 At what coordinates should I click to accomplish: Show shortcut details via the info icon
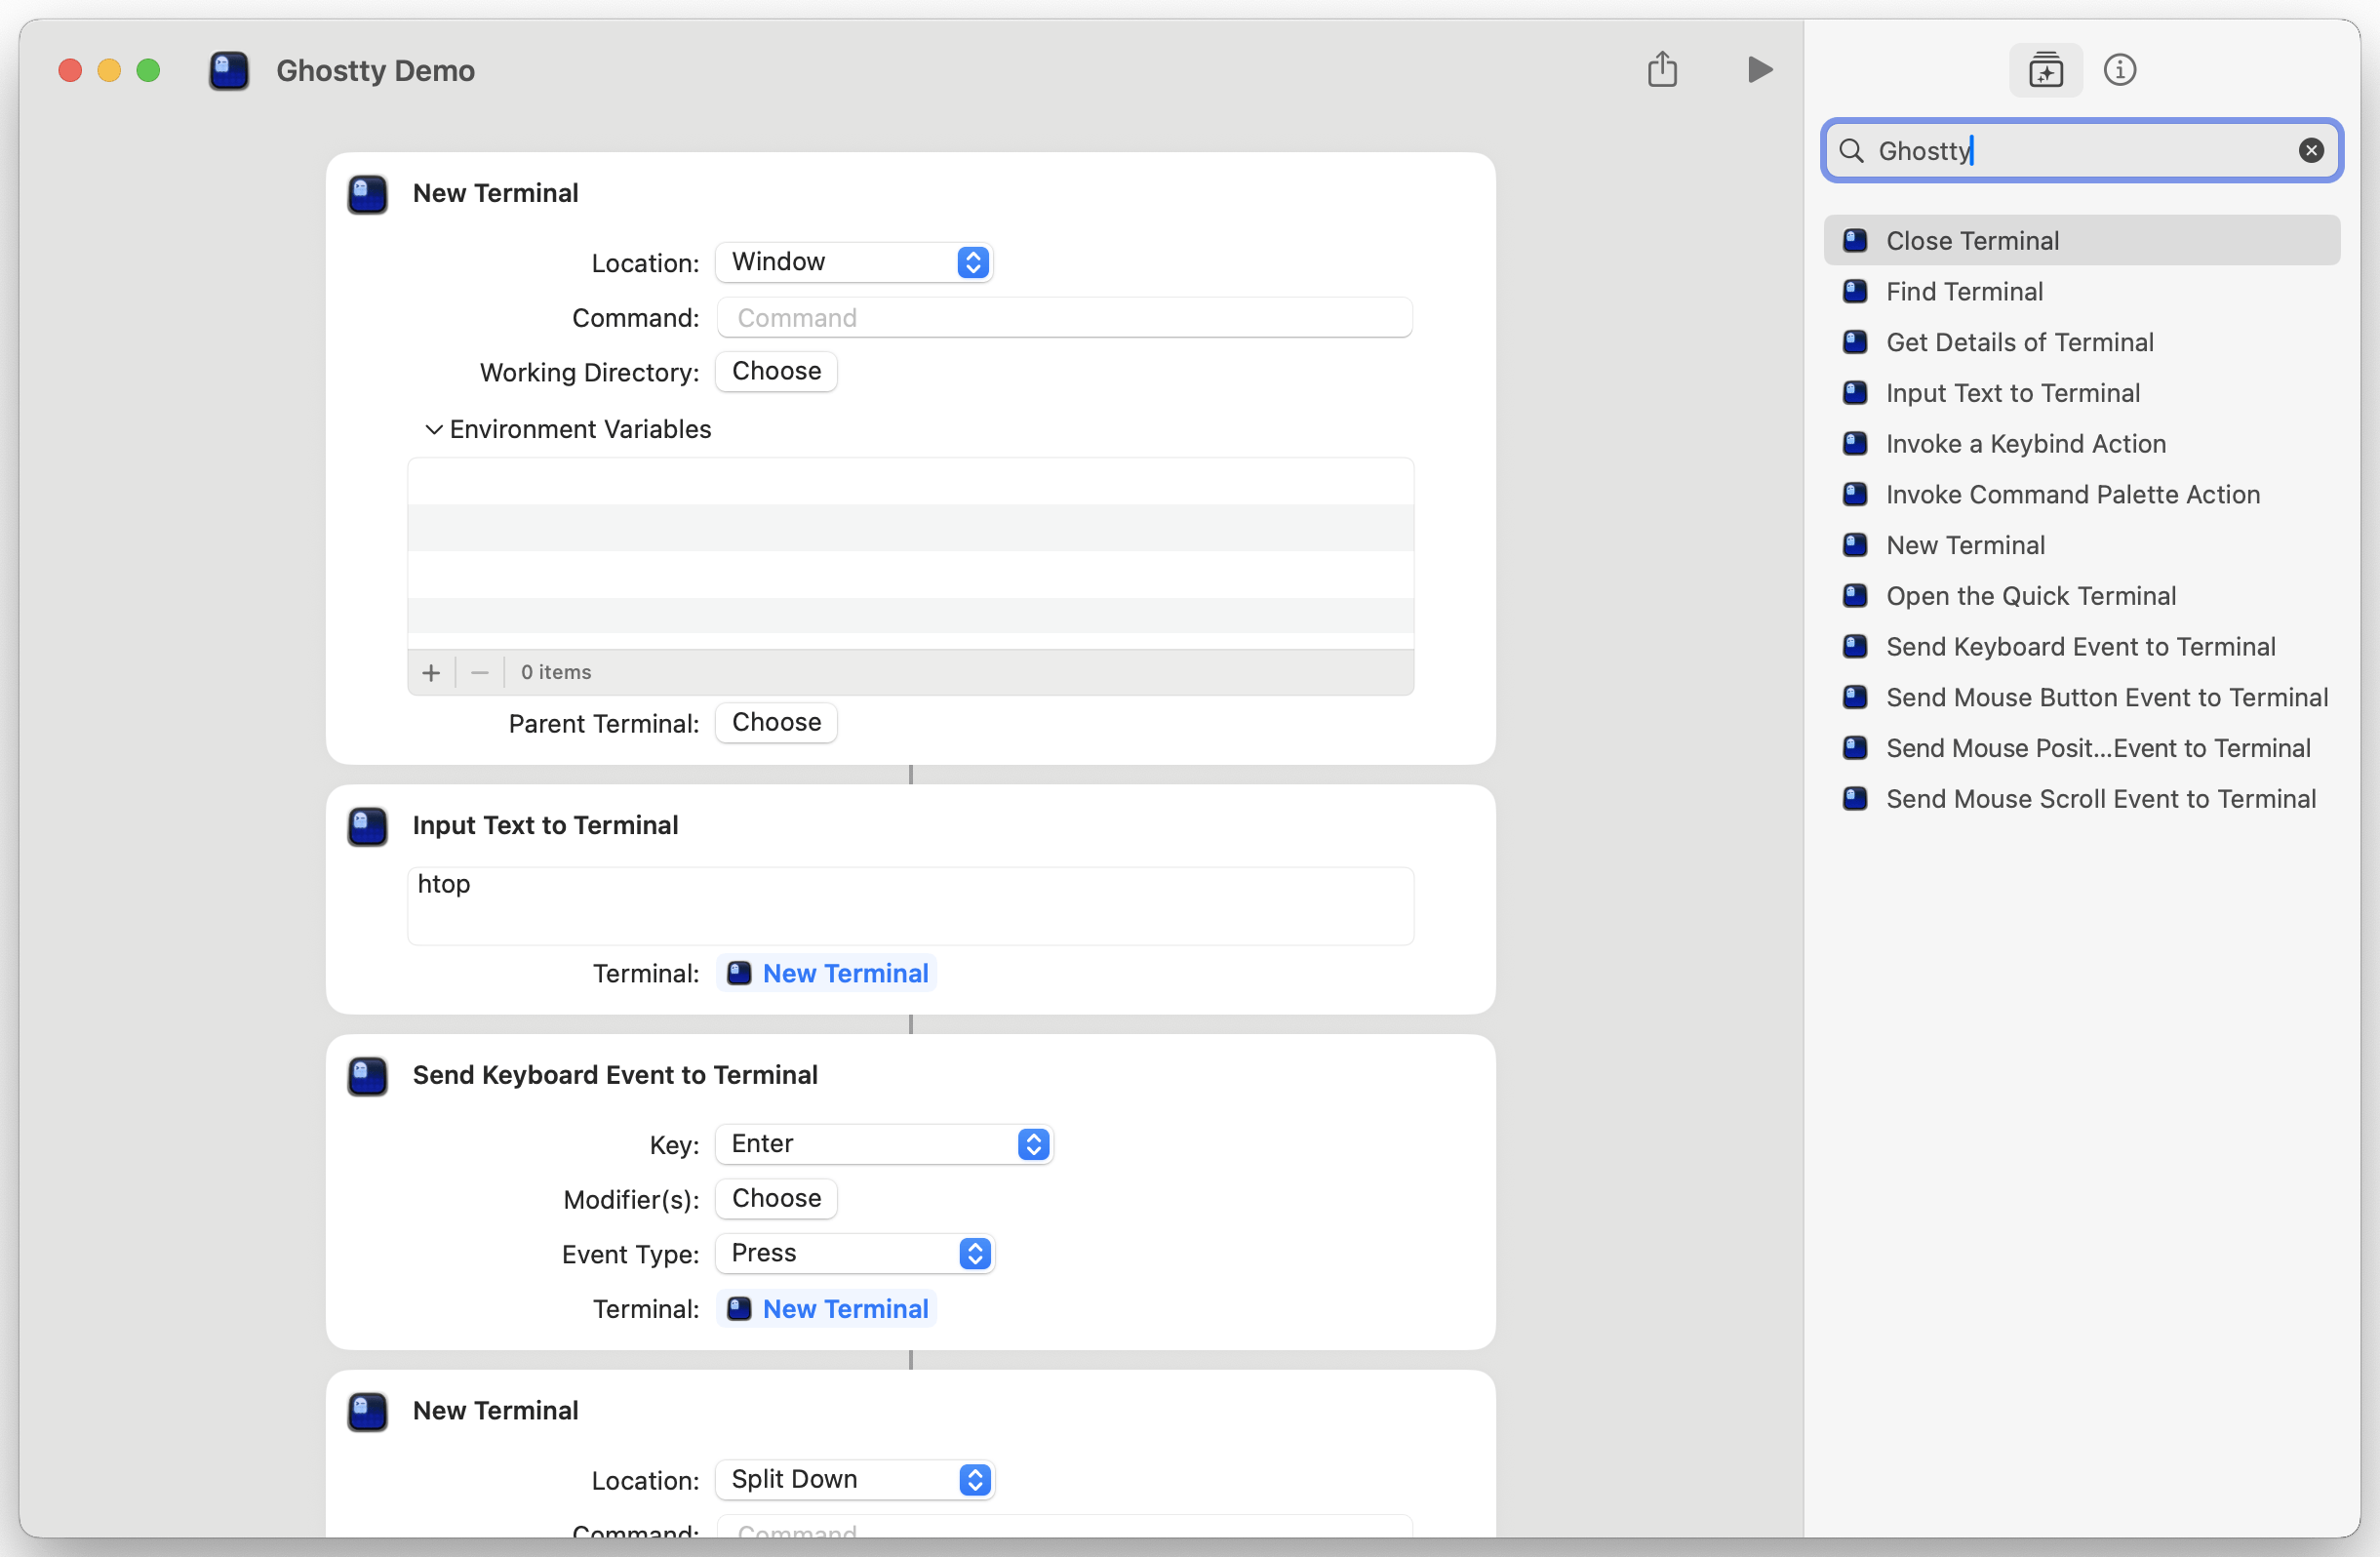pyautogui.click(x=2119, y=70)
